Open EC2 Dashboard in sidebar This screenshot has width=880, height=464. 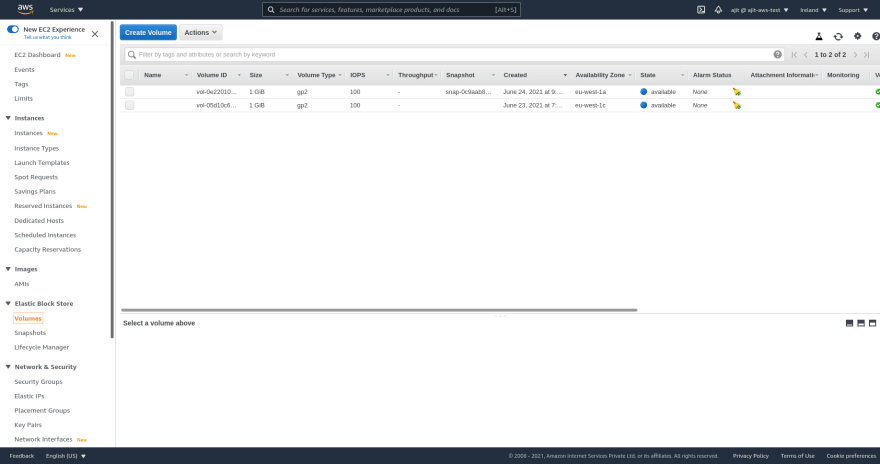37,54
